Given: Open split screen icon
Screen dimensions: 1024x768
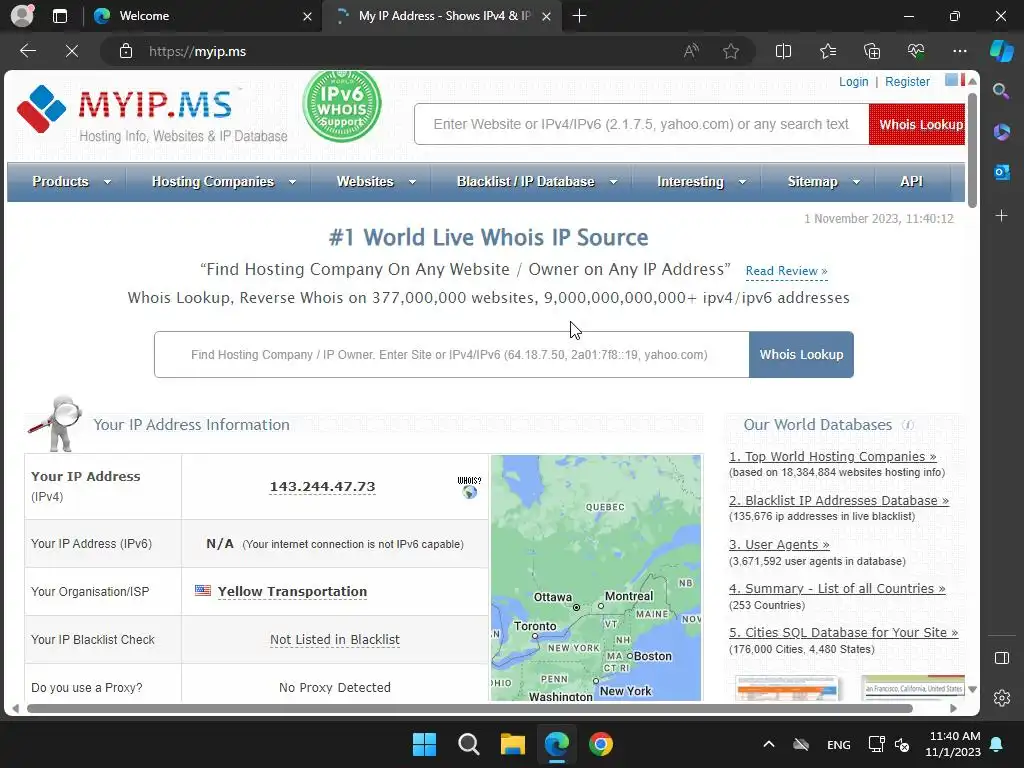Looking at the screenshot, I should tap(783, 51).
